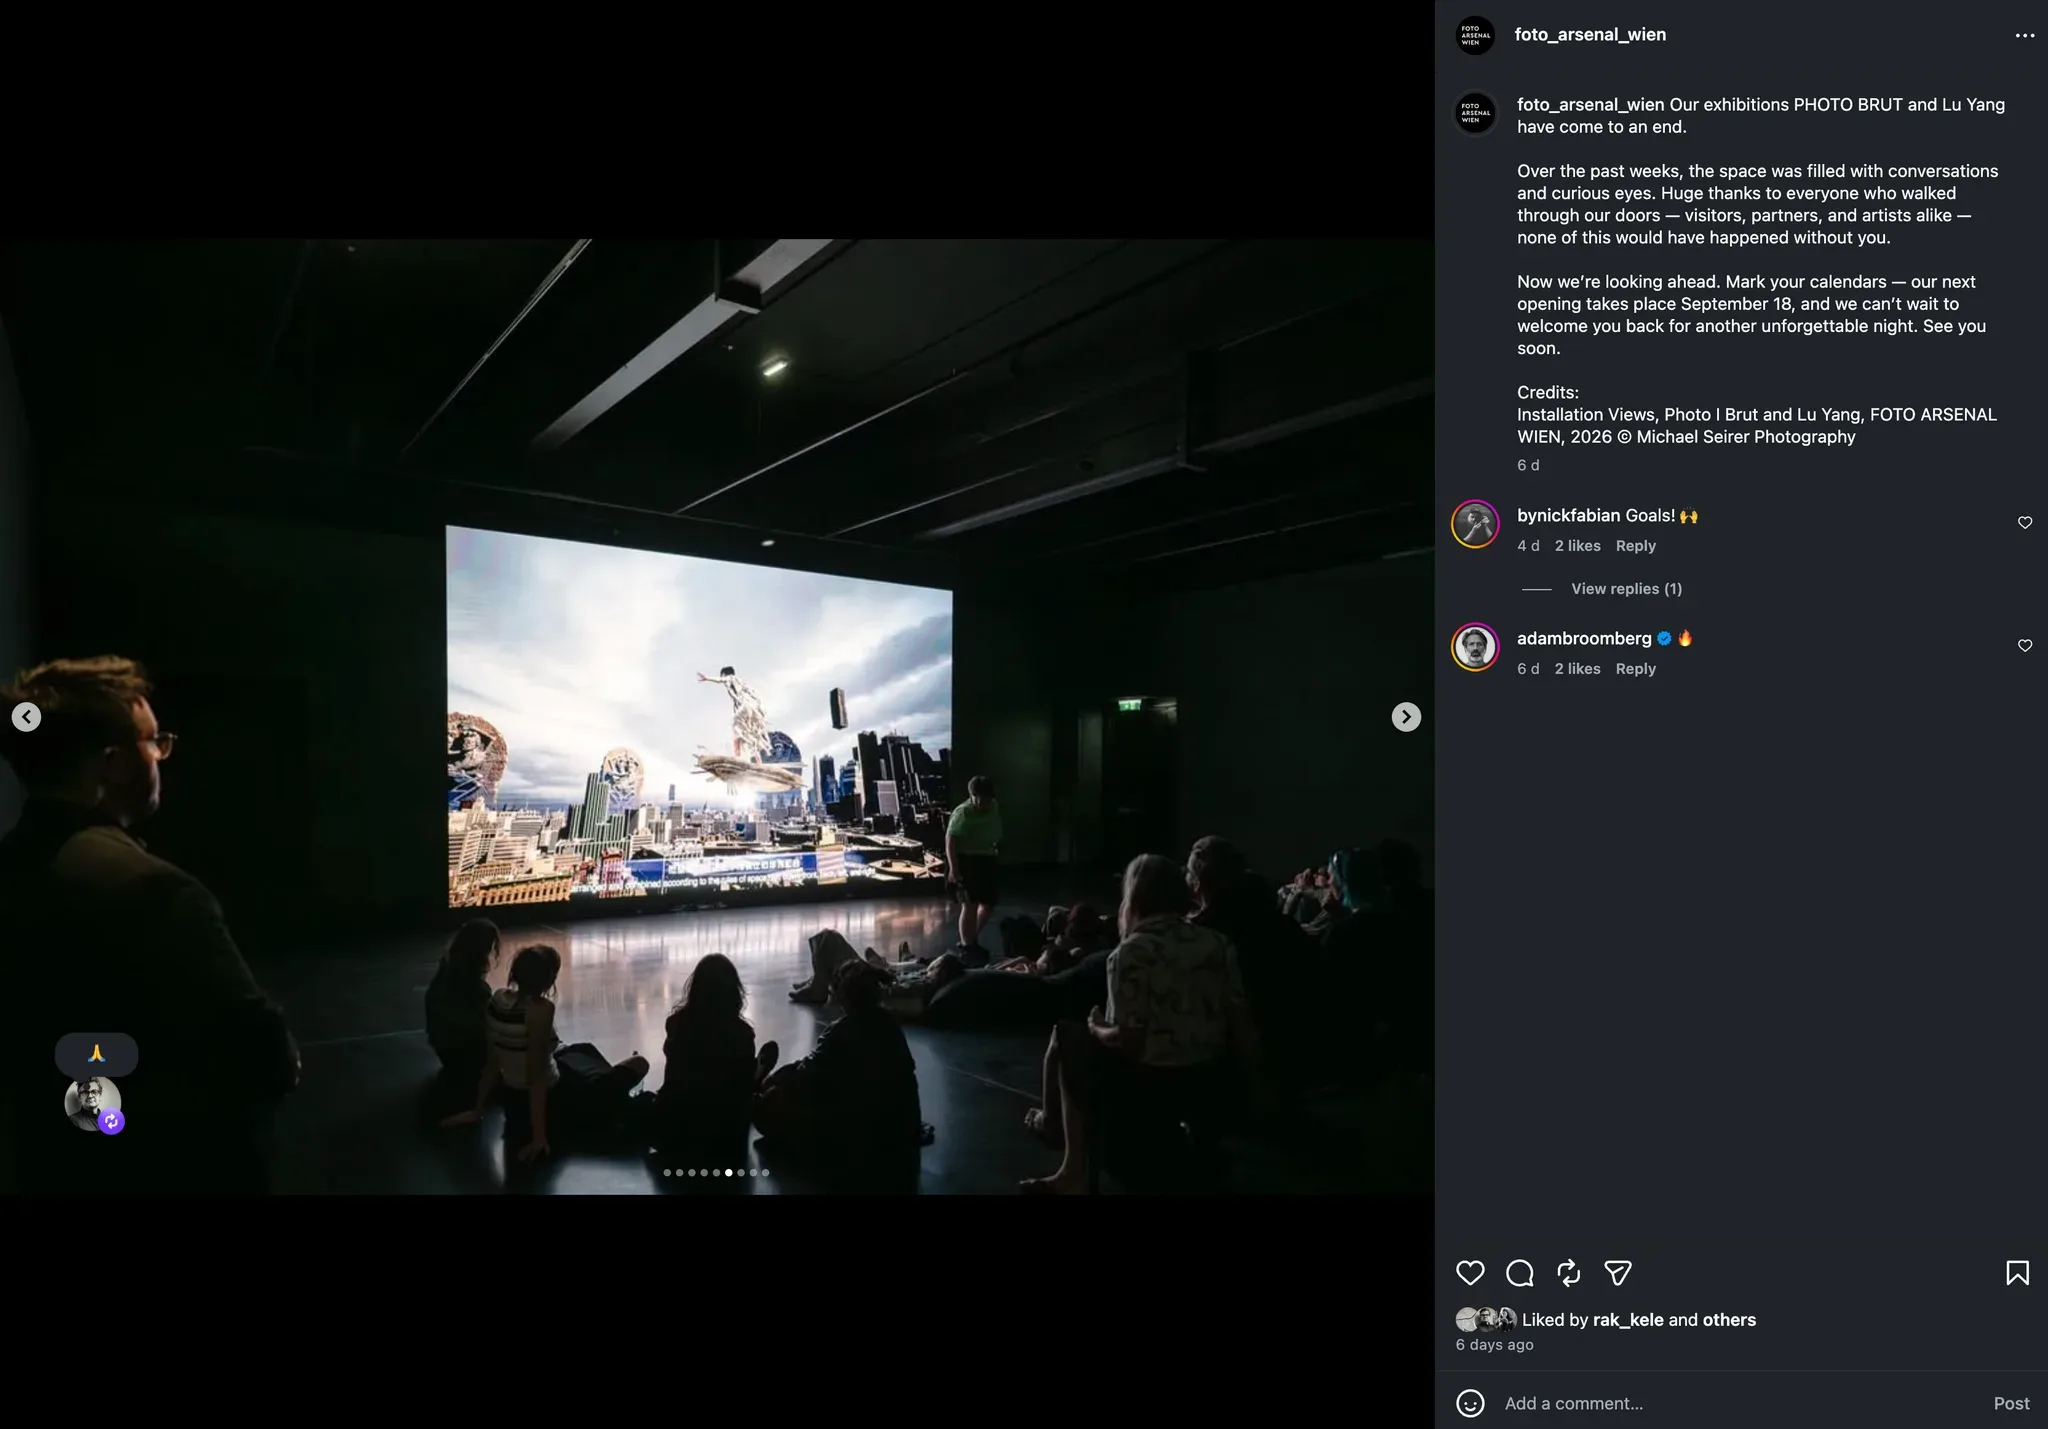
Task: Expand View replies (1)
Action: (1626, 589)
